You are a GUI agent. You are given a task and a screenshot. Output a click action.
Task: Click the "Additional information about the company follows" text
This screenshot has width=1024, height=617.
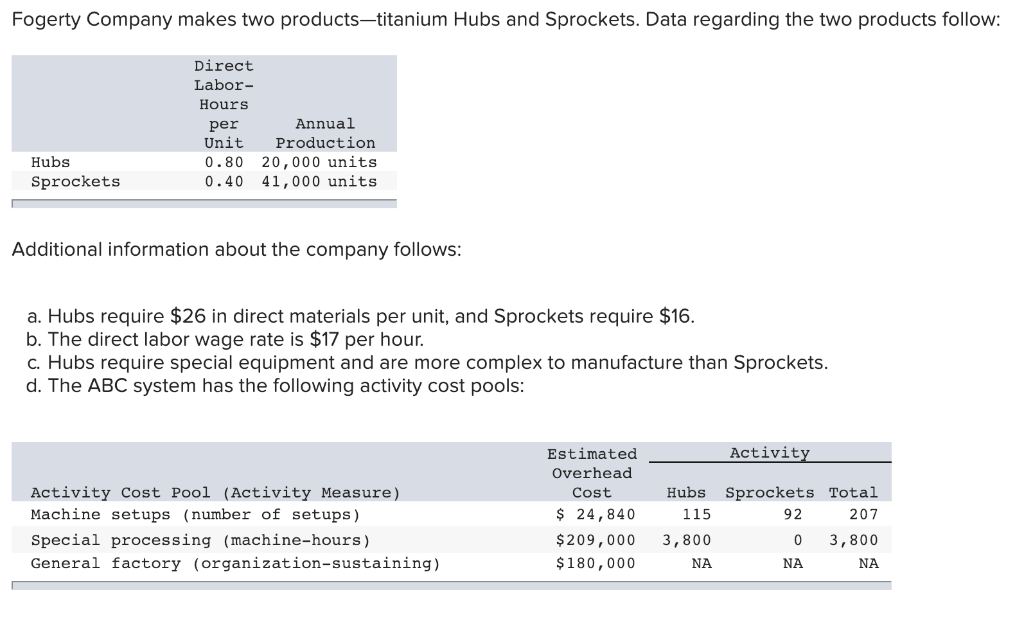point(236,249)
